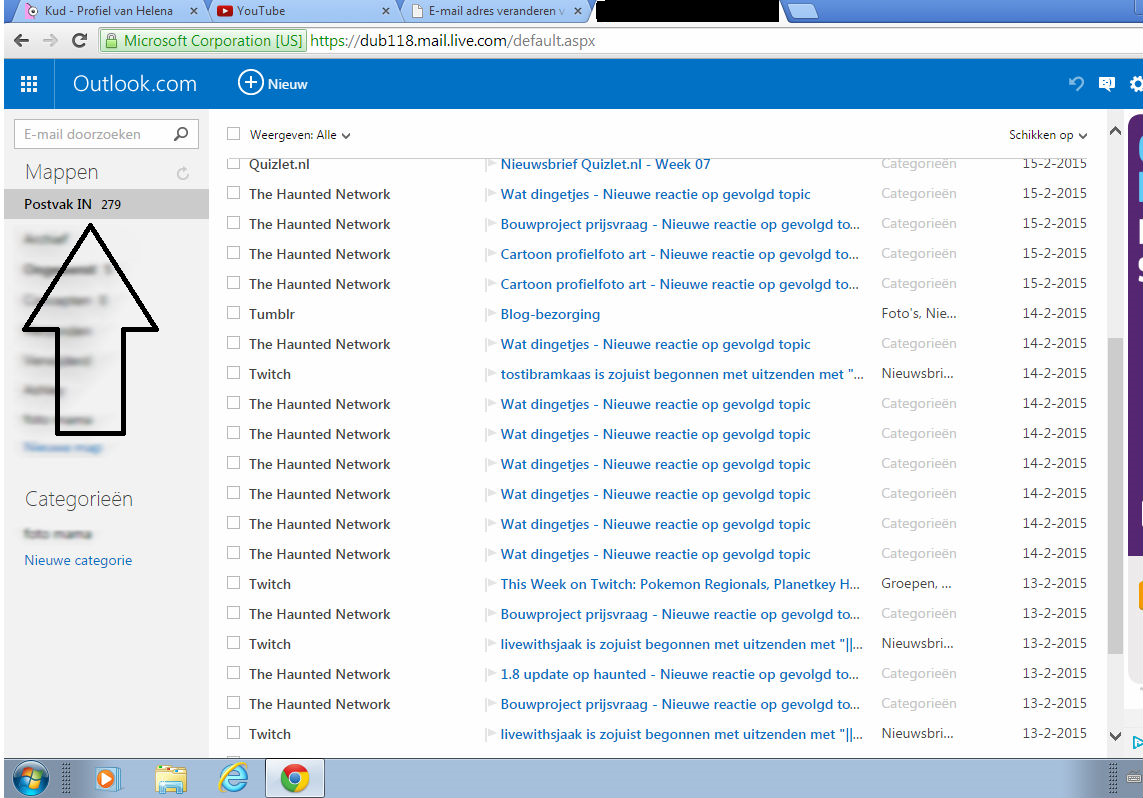1143x798 pixels.
Task: Switch to Kud - Profiel van Helena tab
Action: pyautogui.click(x=109, y=11)
